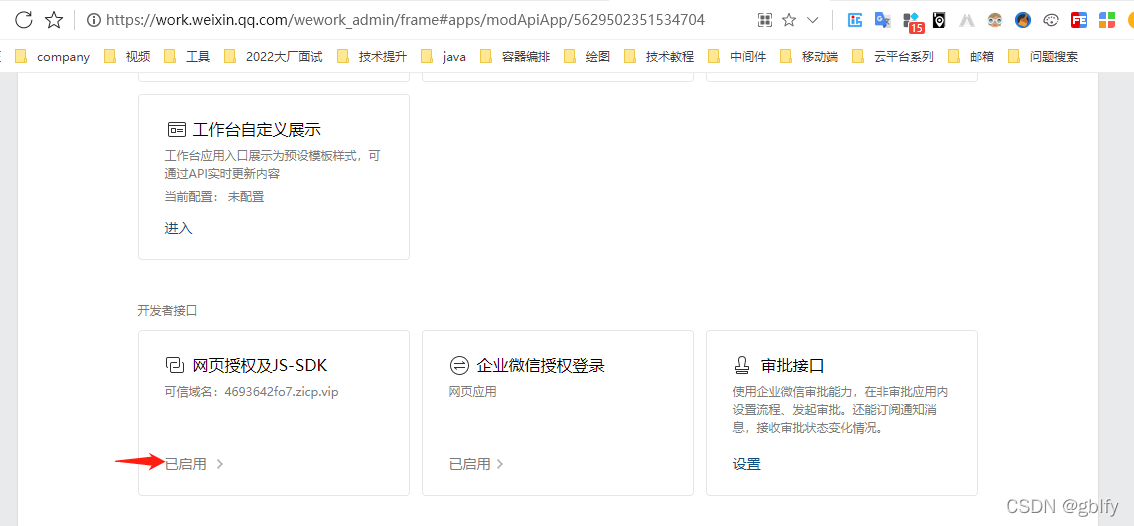Click the 工作台自定义展示 card icon

pyautogui.click(x=176, y=130)
